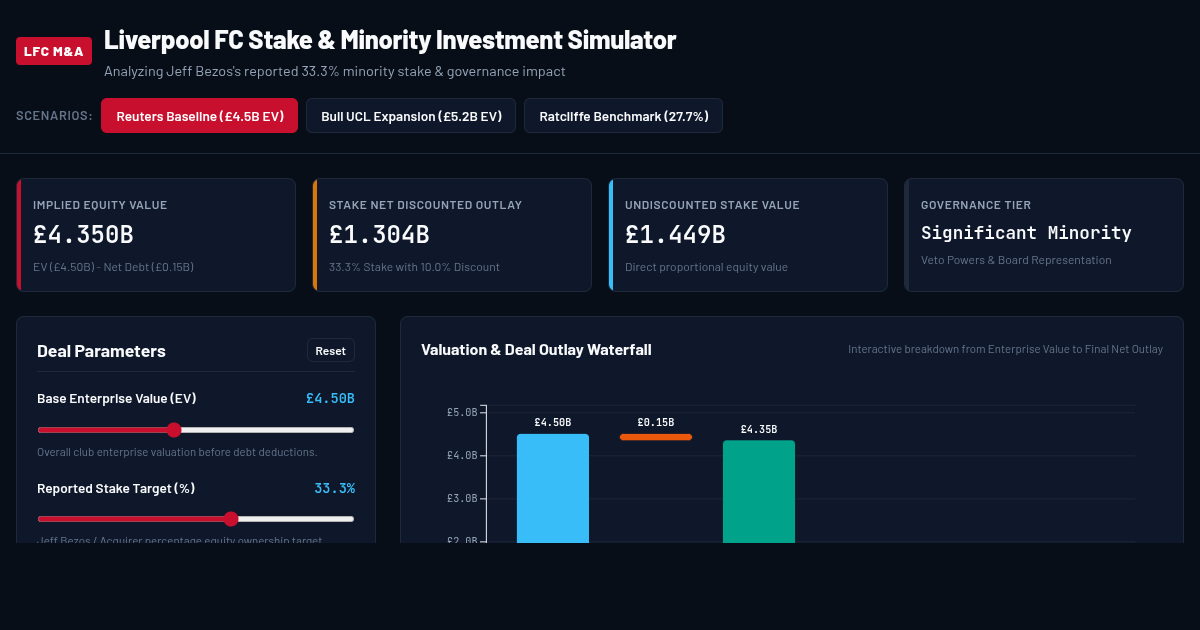
Task: Click the 'Overall club enterprise valuation before debt deductions' hint
Action: tap(177, 452)
